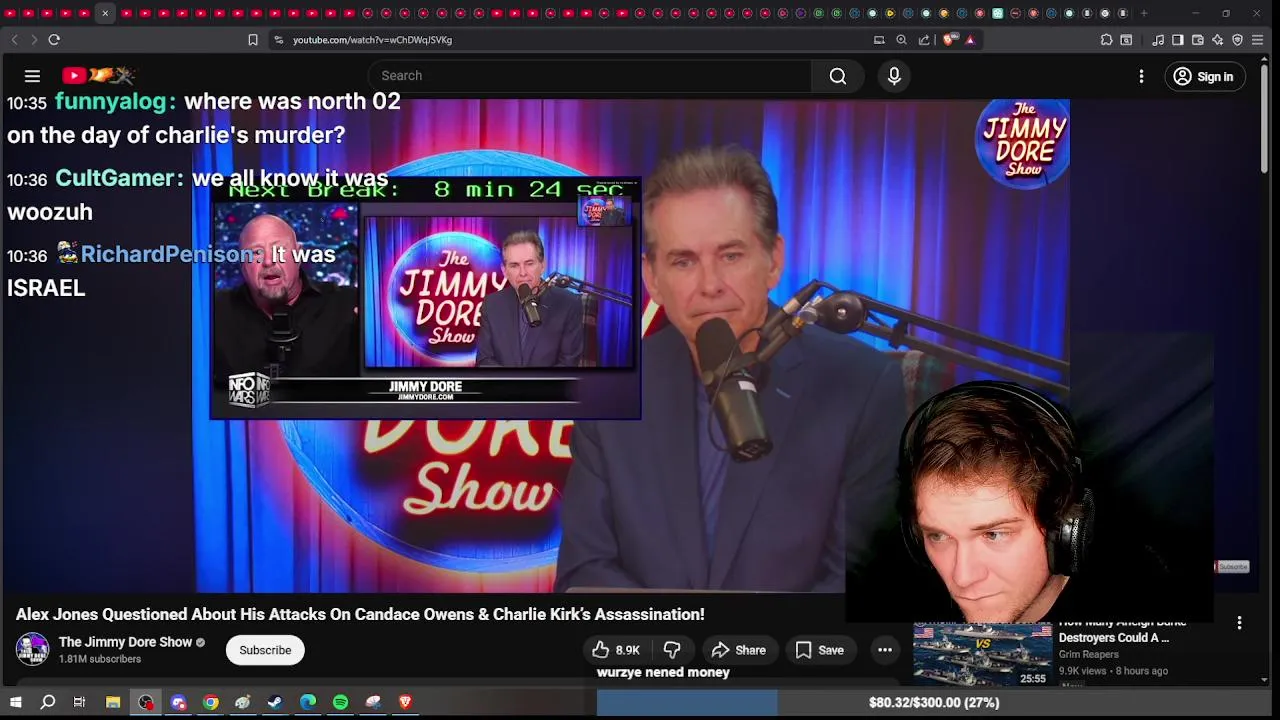This screenshot has height=720, width=1280.
Task: Start voice search with microphone icon
Action: 894,76
